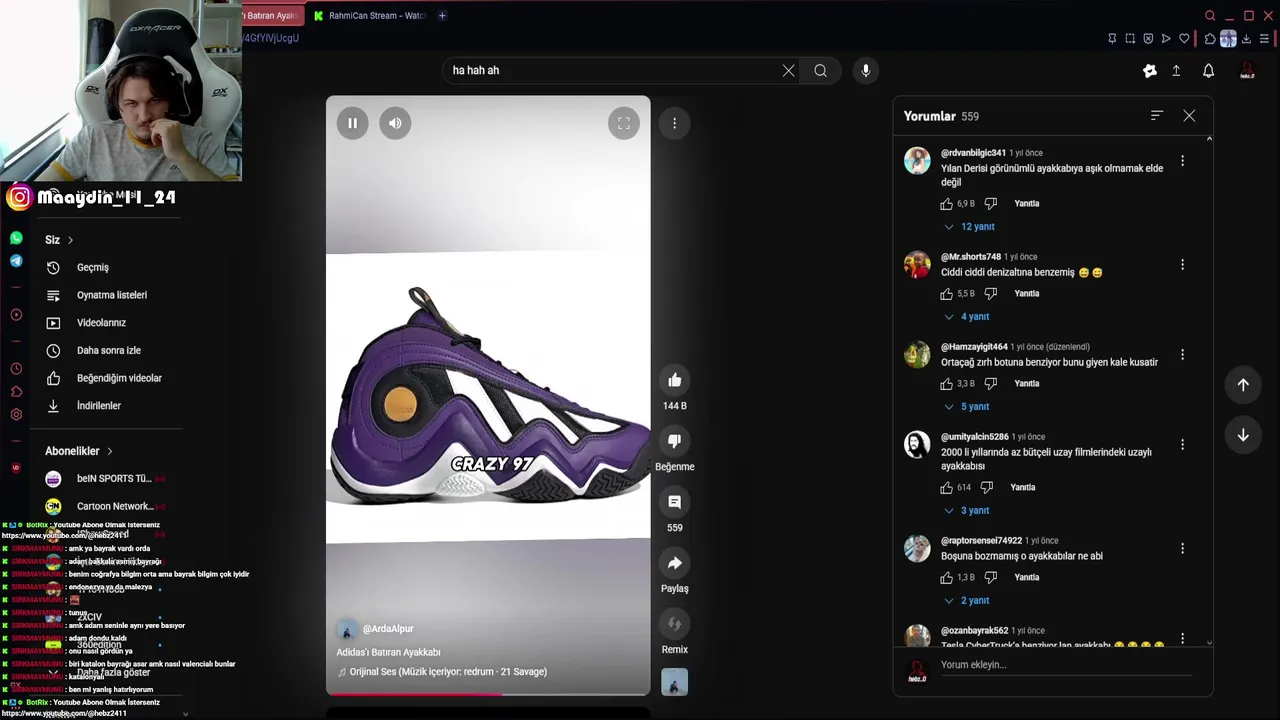Expand 2 yanıt replies
Image resolution: width=1280 pixels, height=720 pixels.
tap(967, 601)
